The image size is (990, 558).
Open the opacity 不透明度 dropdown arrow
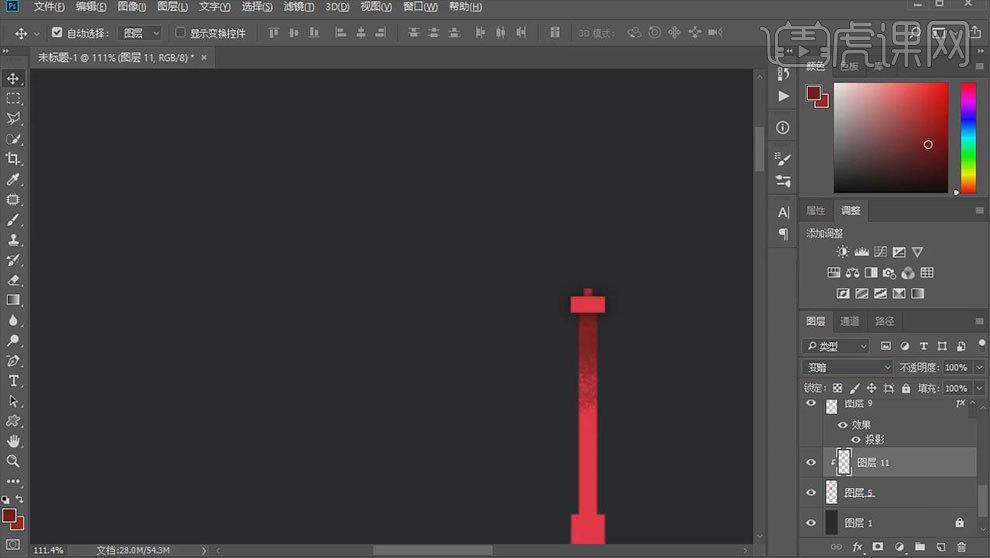pyautogui.click(x=979, y=367)
